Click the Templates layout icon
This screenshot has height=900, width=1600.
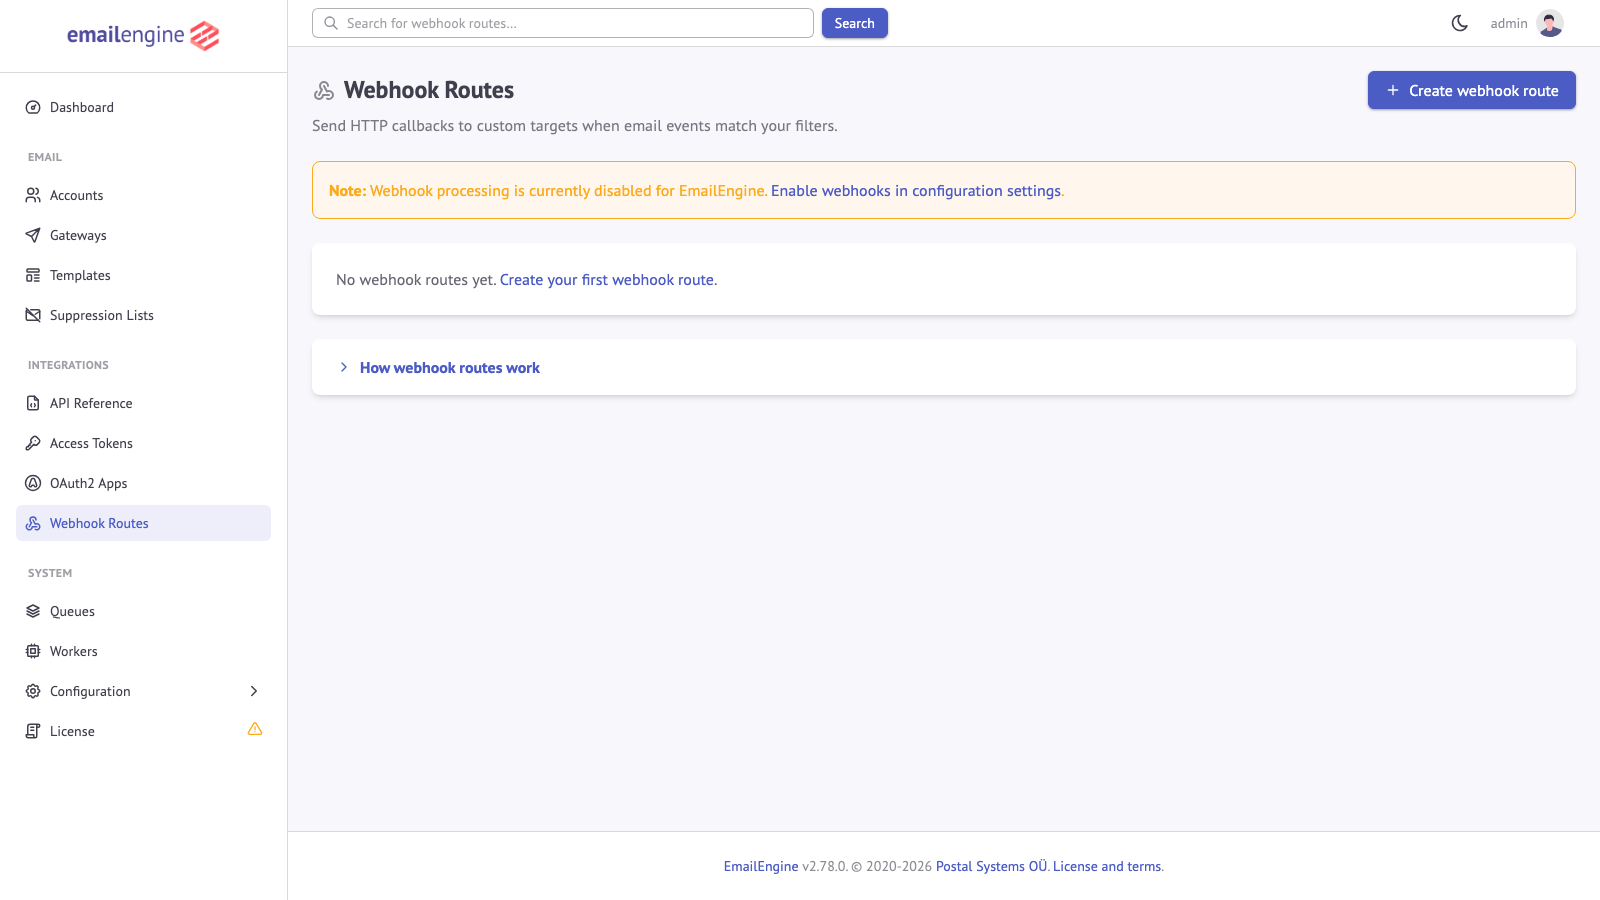(33, 275)
